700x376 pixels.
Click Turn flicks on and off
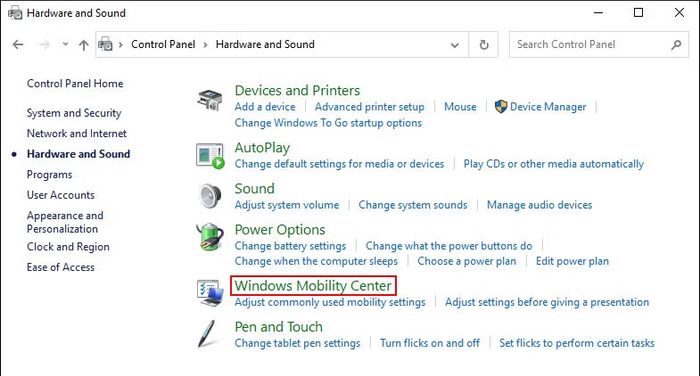coord(429,343)
